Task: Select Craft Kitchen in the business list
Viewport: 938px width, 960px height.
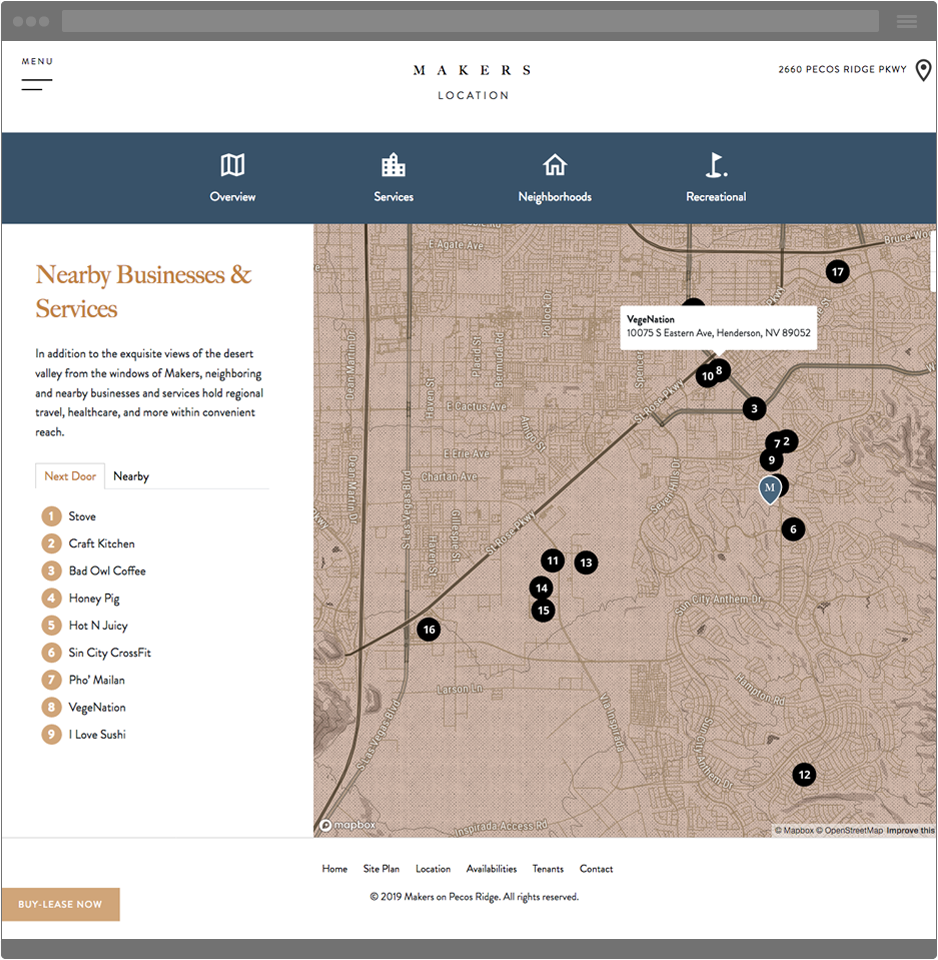Action: click(x=102, y=544)
